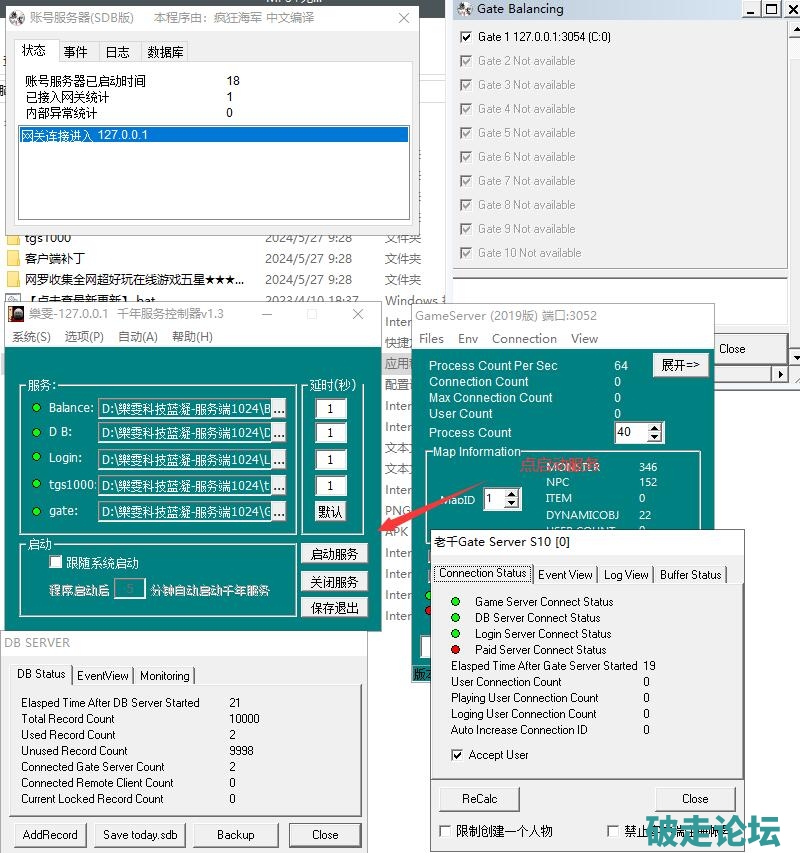The image size is (800, 853).
Task: Click the red Paid Server status indicator
Action: tap(455, 650)
